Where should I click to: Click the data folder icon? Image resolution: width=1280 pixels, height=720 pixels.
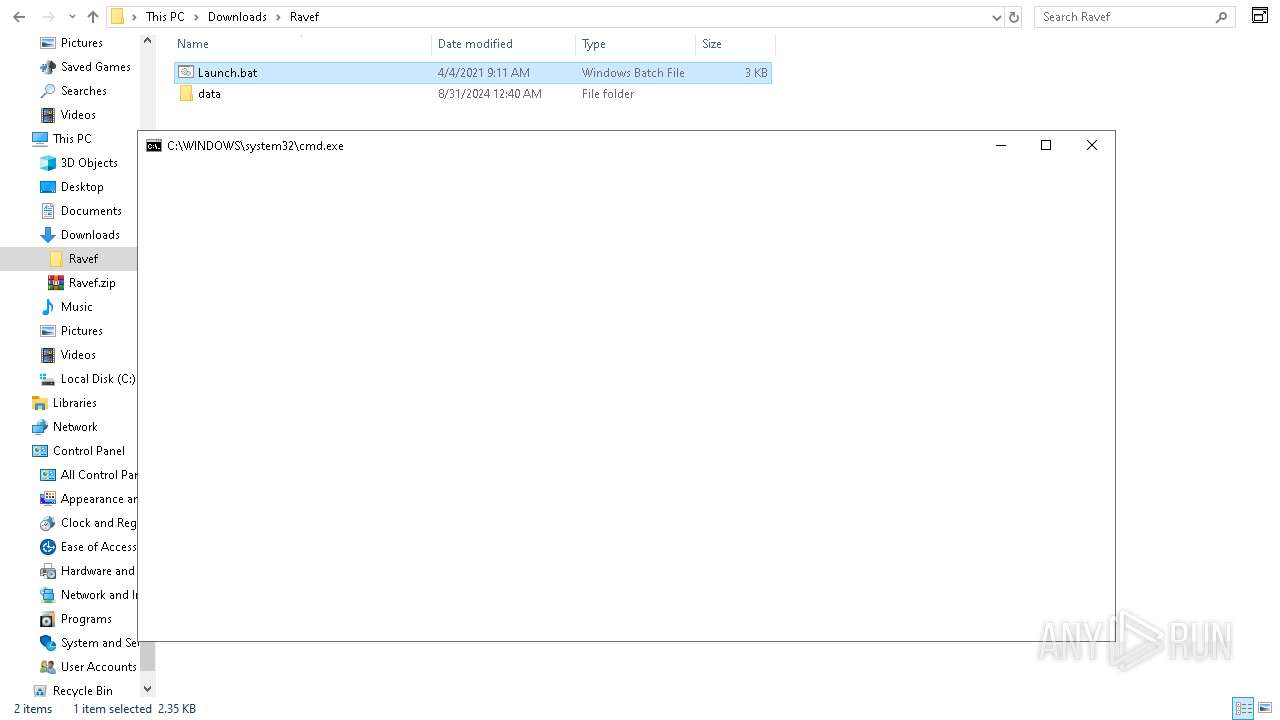[186, 94]
